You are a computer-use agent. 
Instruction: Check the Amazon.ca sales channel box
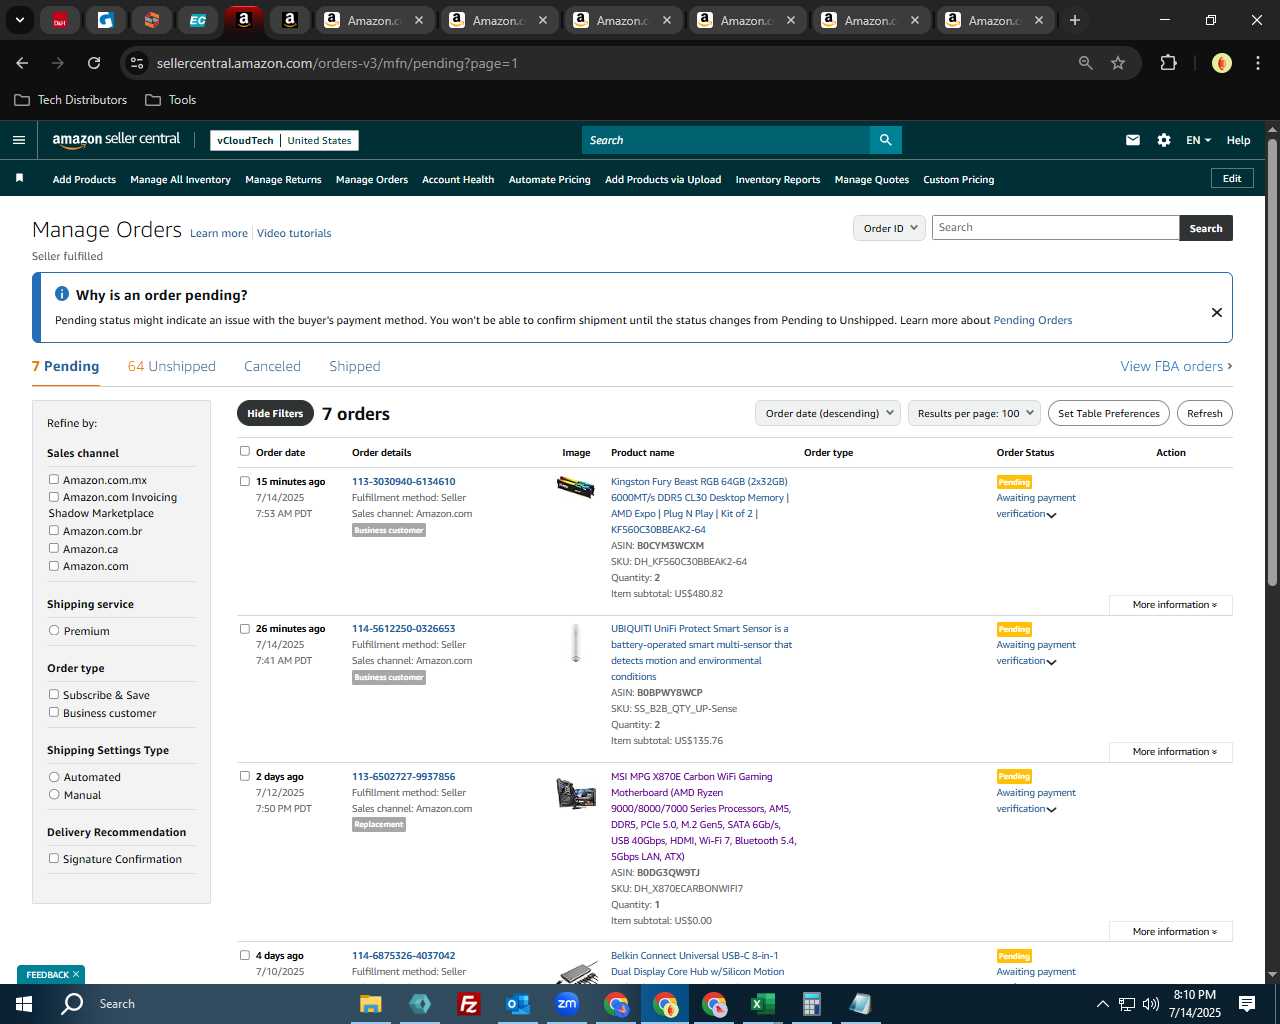(54, 549)
